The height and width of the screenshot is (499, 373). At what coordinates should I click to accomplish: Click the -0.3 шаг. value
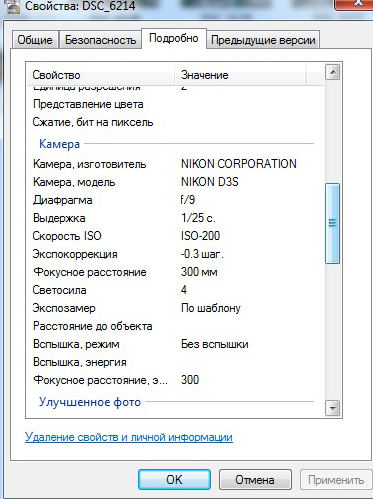(202, 254)
